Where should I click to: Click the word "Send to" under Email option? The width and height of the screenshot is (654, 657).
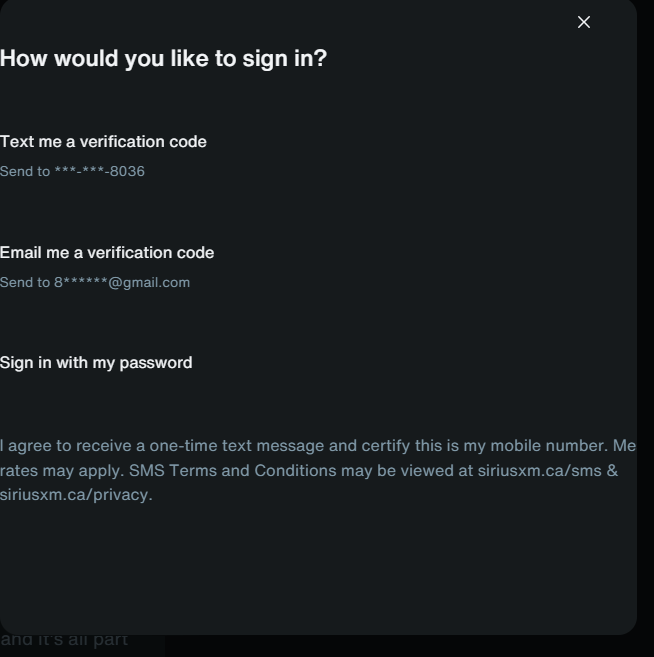tap(25, 283)
